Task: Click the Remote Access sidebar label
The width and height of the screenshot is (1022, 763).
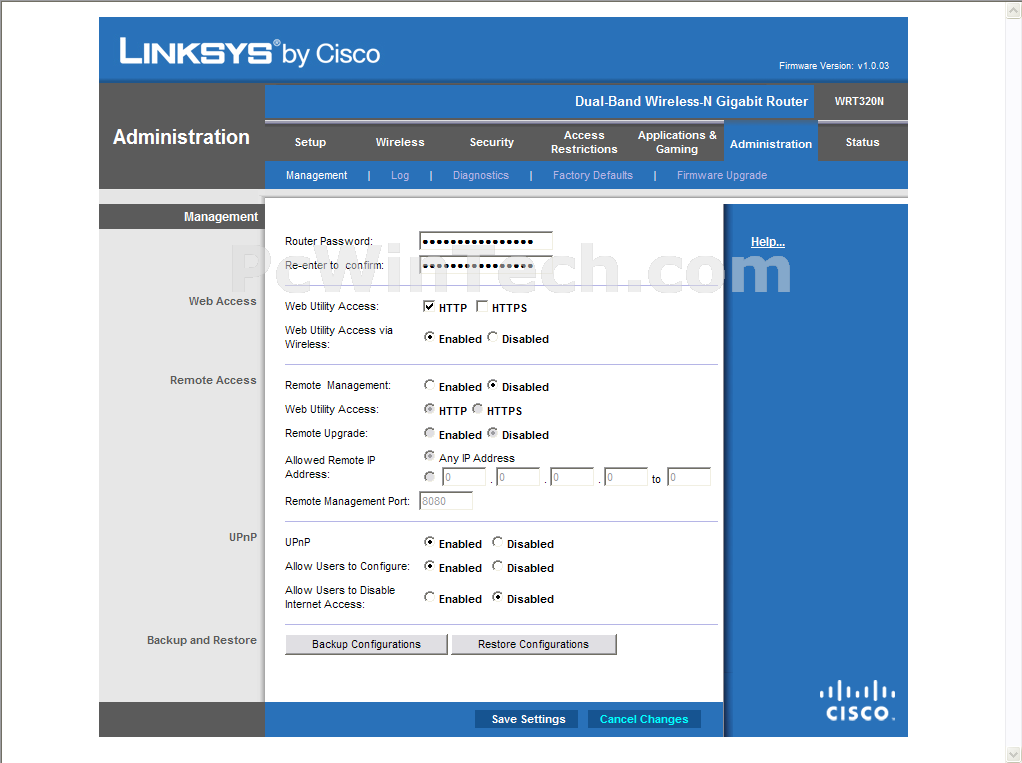Action: point(213,380)
